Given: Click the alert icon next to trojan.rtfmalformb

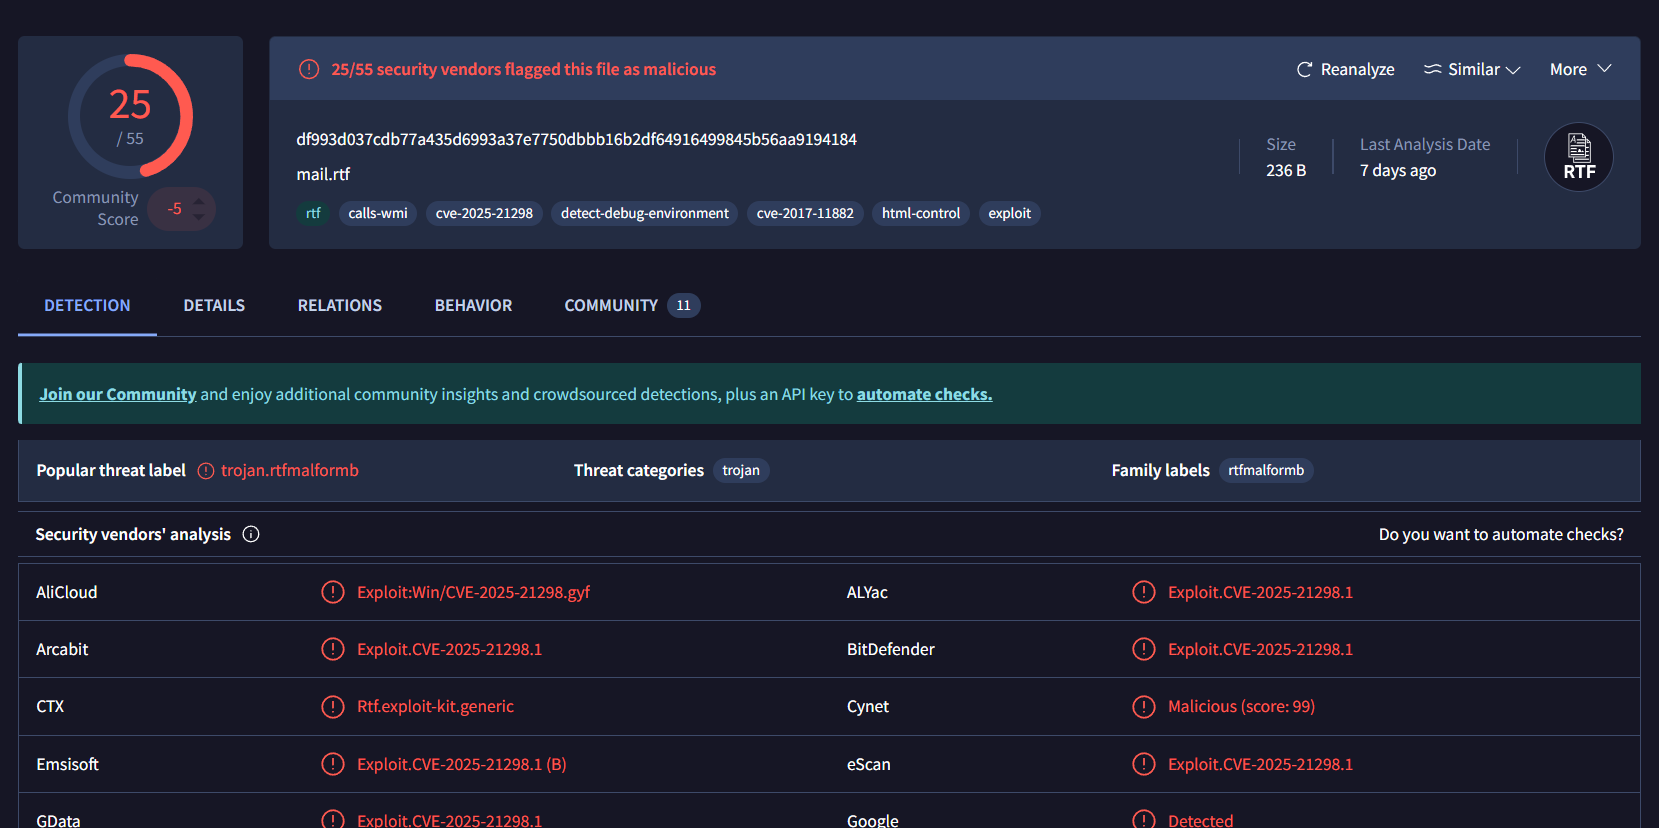Looking at the screenshot, I should (x=206, y=471).
